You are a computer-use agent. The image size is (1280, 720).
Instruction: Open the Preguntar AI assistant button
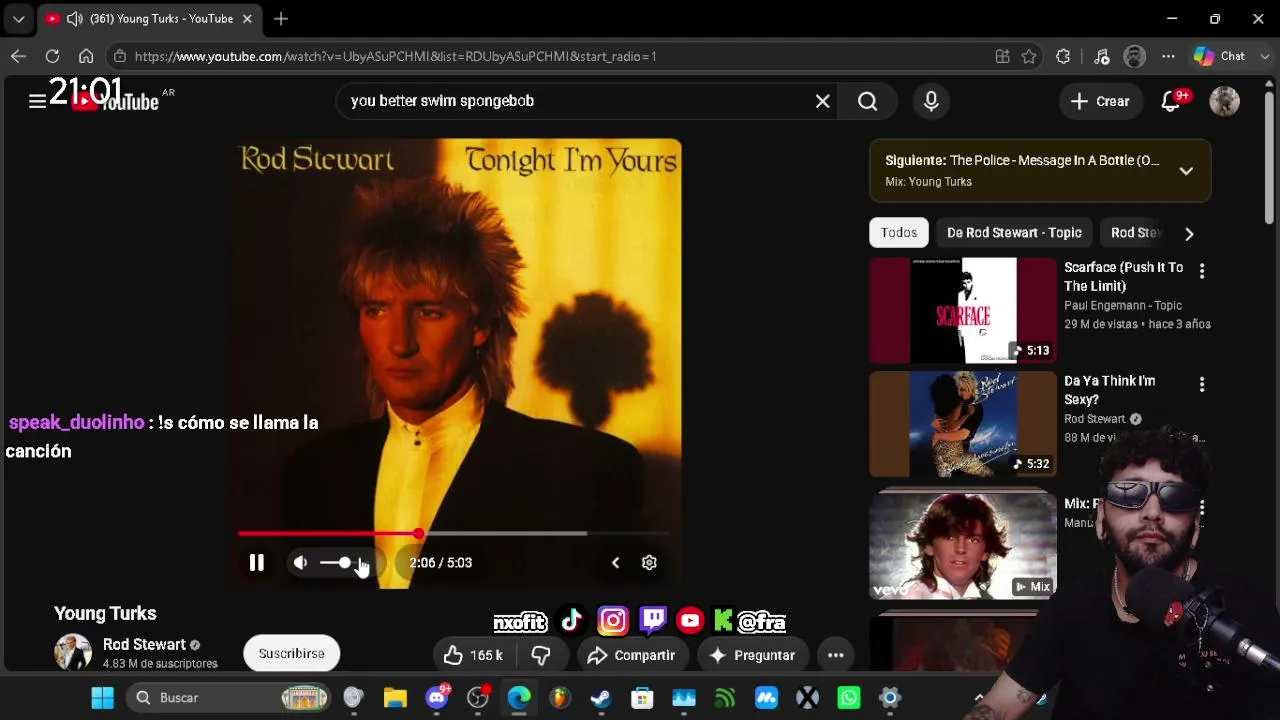coord(752,655)
